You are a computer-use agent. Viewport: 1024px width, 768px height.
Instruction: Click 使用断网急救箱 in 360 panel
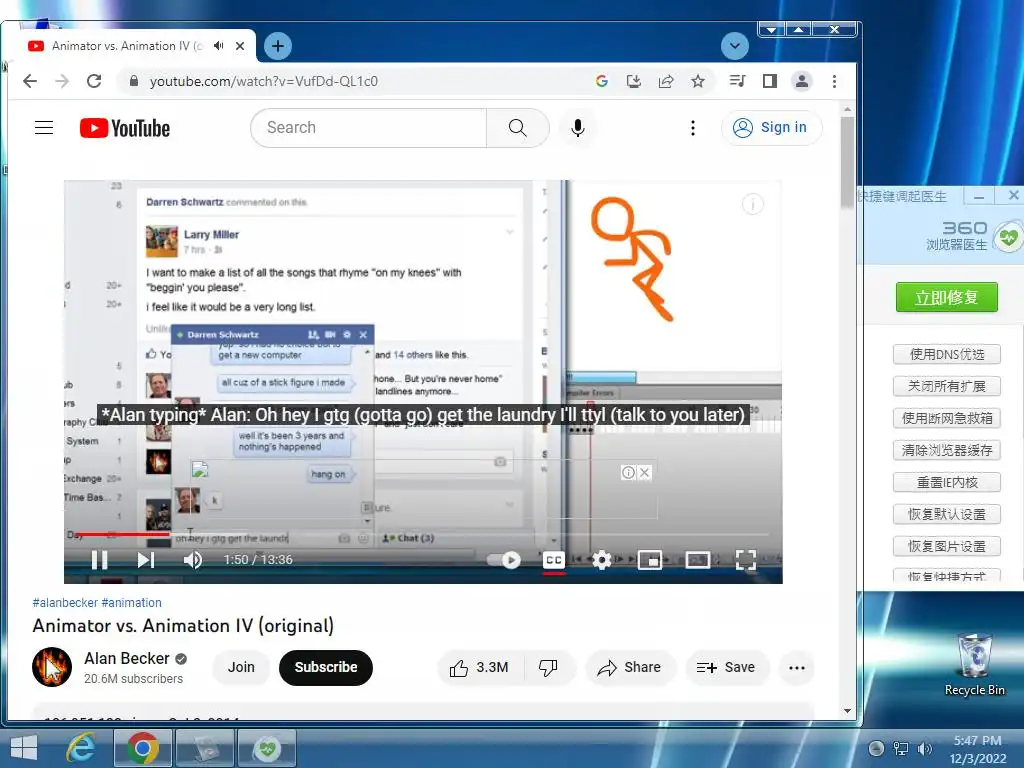pos(947,418)
